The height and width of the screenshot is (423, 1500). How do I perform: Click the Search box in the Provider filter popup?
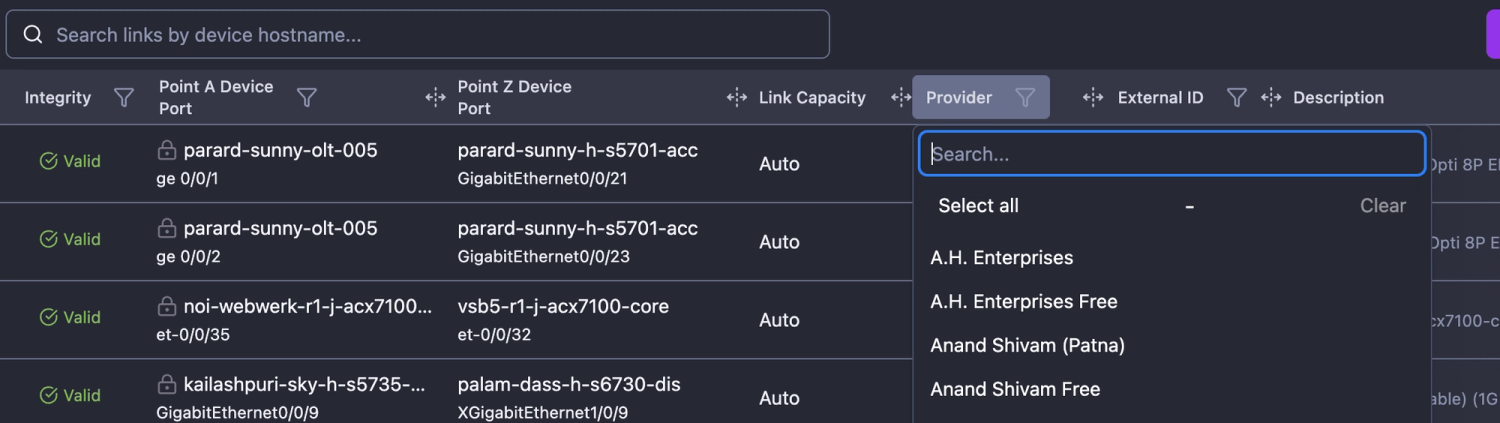coord(1172,154)
